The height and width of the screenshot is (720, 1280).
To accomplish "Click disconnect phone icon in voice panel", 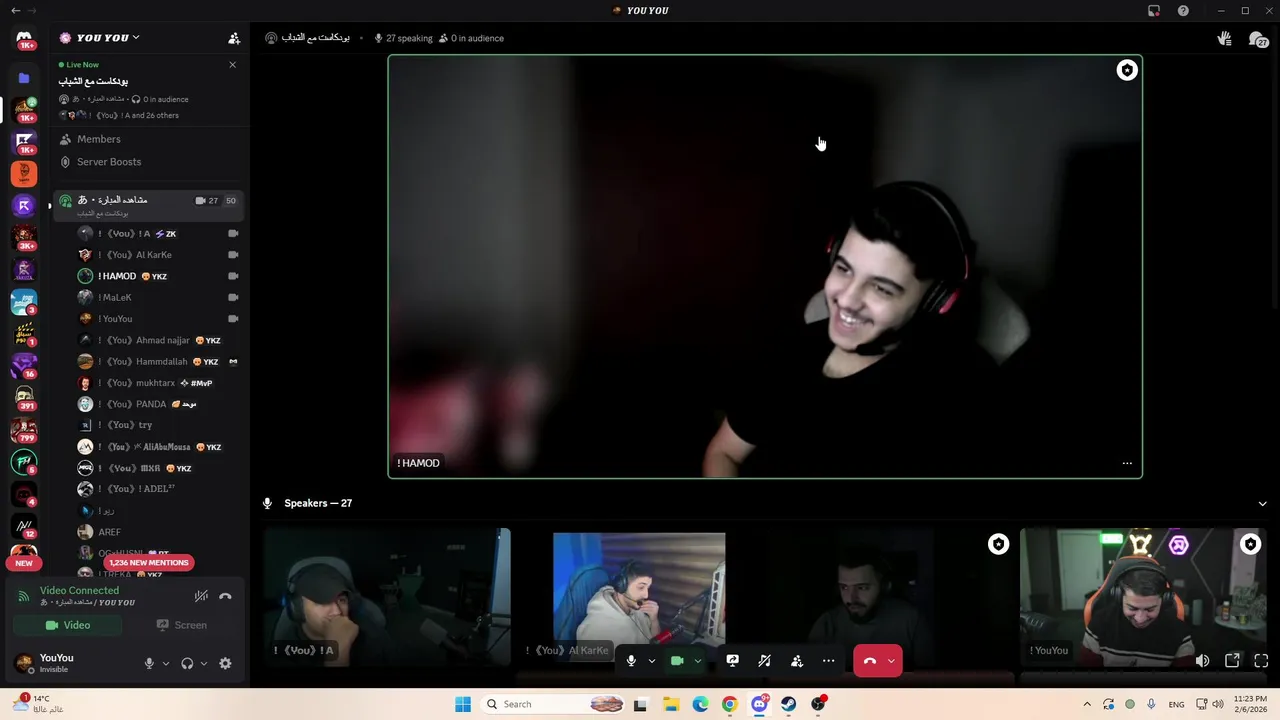I will tap(225, 596).
